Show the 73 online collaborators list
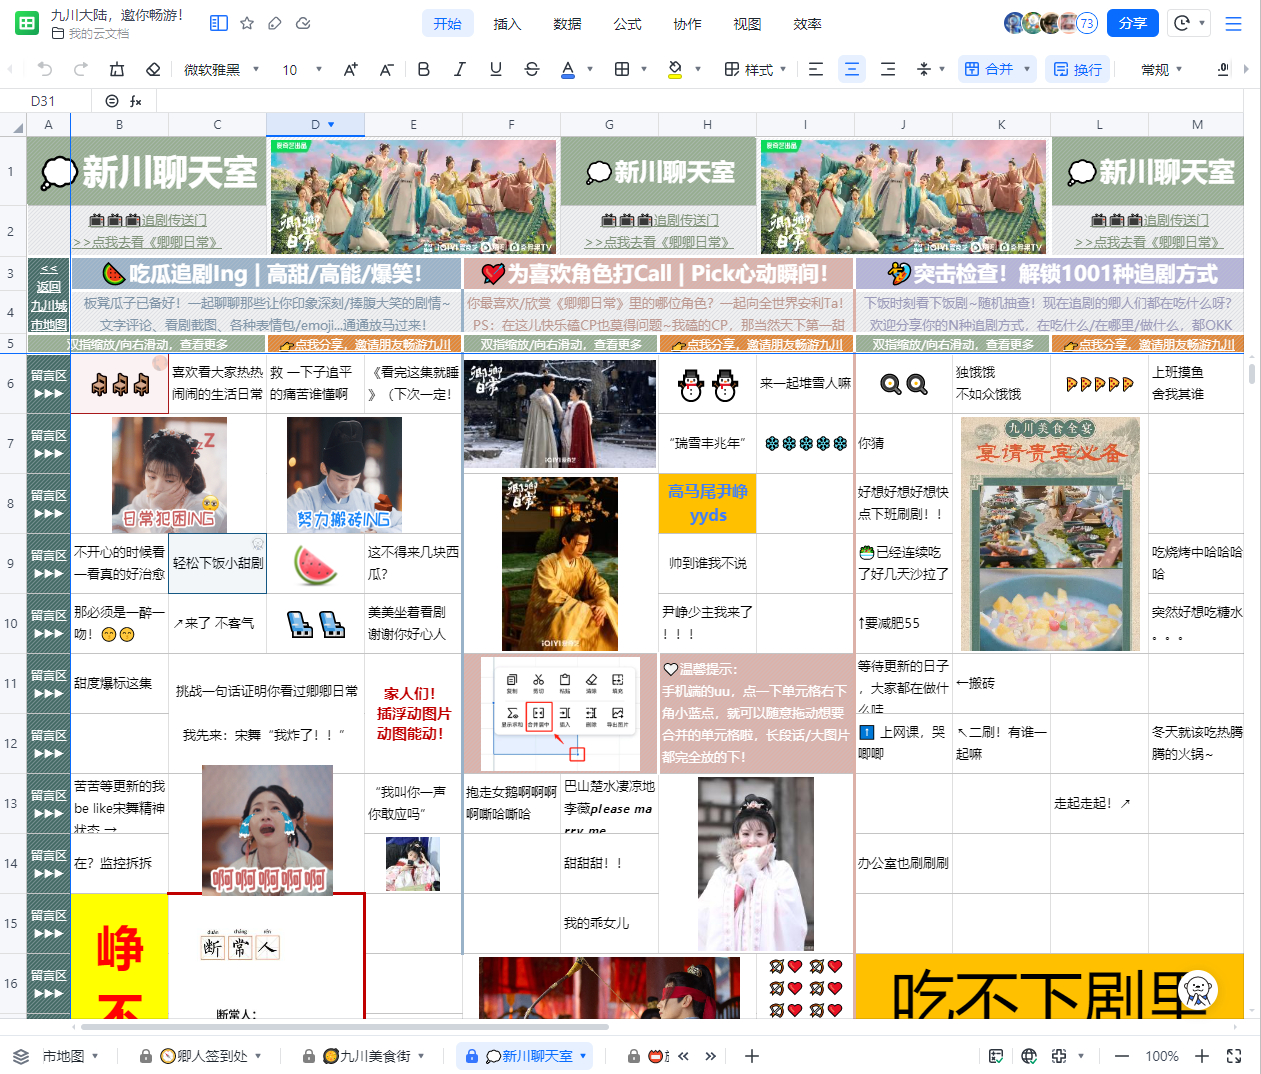1261x1074 pixels. pos(1086,23)
